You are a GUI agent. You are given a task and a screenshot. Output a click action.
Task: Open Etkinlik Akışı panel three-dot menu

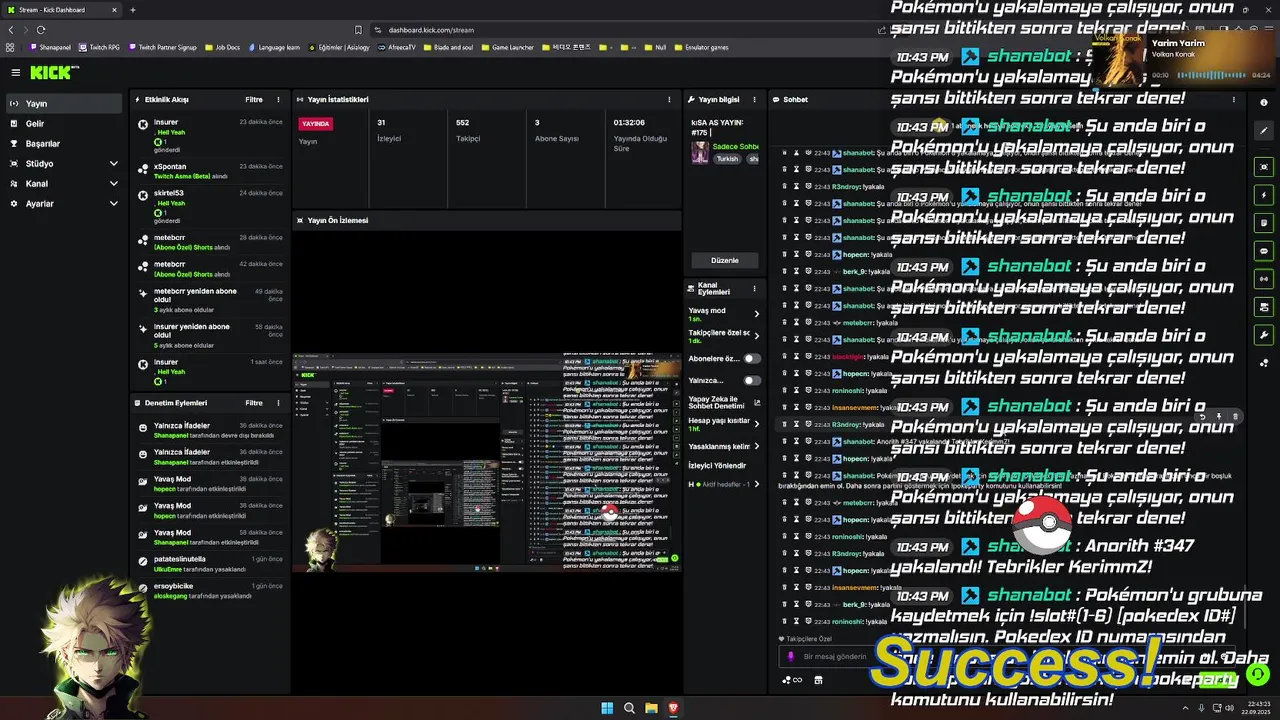tap(278, 99)
